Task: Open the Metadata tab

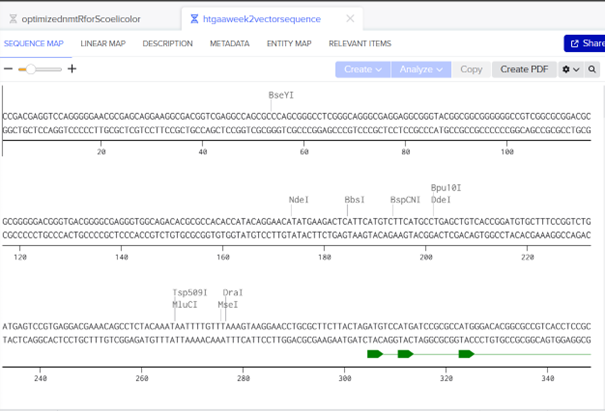Action: click(229, 44)
